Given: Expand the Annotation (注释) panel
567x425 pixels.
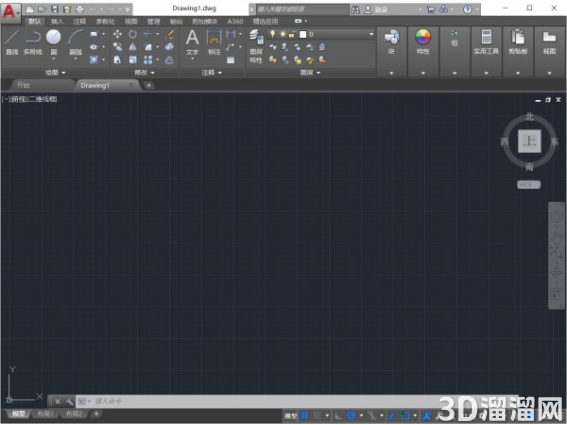Looking at the screenshot, I should coord(212,73).
